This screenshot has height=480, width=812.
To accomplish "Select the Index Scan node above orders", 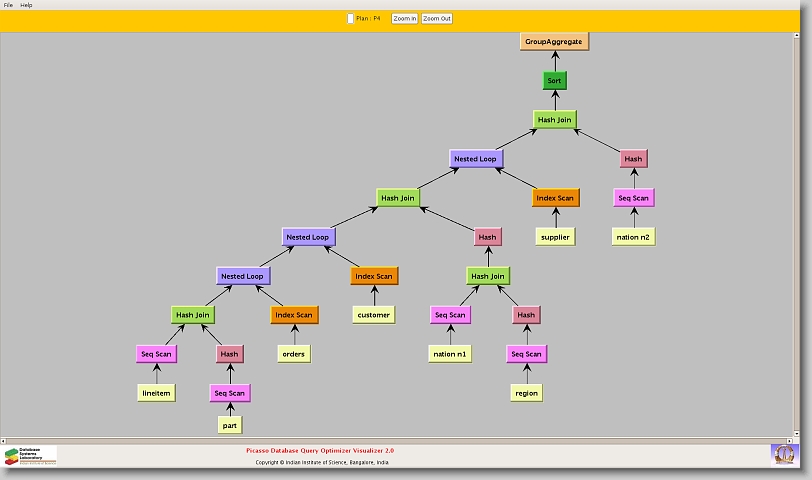I will coord(294,315).
